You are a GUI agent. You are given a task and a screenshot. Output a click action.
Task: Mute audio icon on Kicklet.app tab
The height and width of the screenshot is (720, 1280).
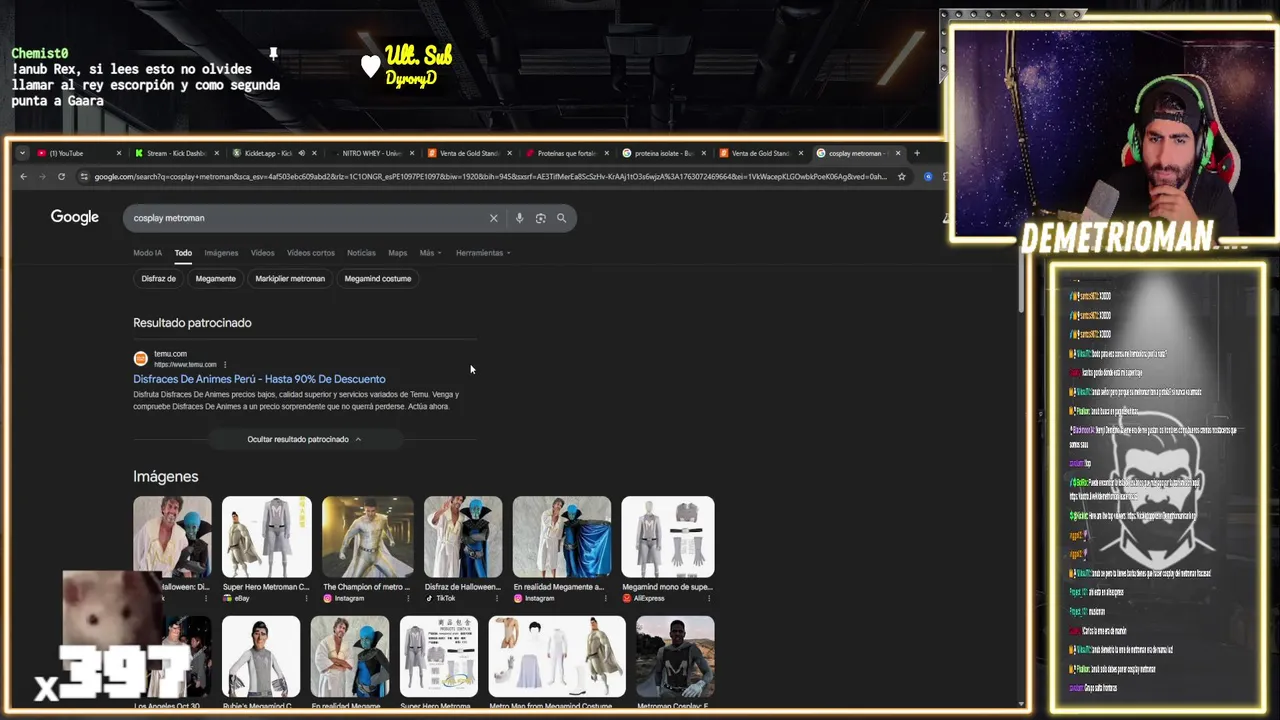point(301,153)
